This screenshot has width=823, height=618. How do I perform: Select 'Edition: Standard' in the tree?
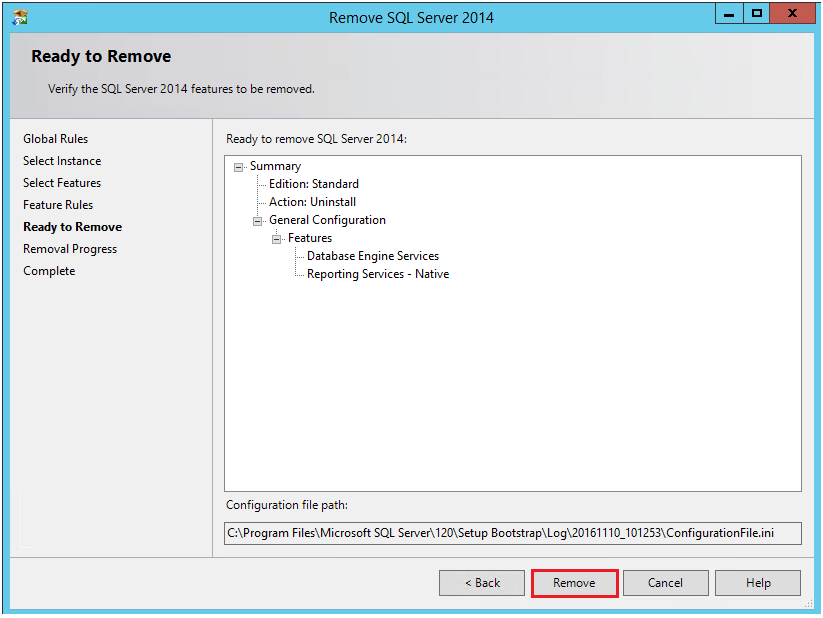pos(314,184)
